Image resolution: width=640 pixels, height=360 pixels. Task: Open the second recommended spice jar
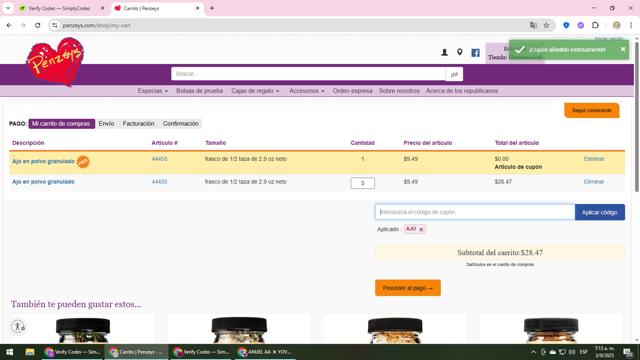(x=239, y=329)
